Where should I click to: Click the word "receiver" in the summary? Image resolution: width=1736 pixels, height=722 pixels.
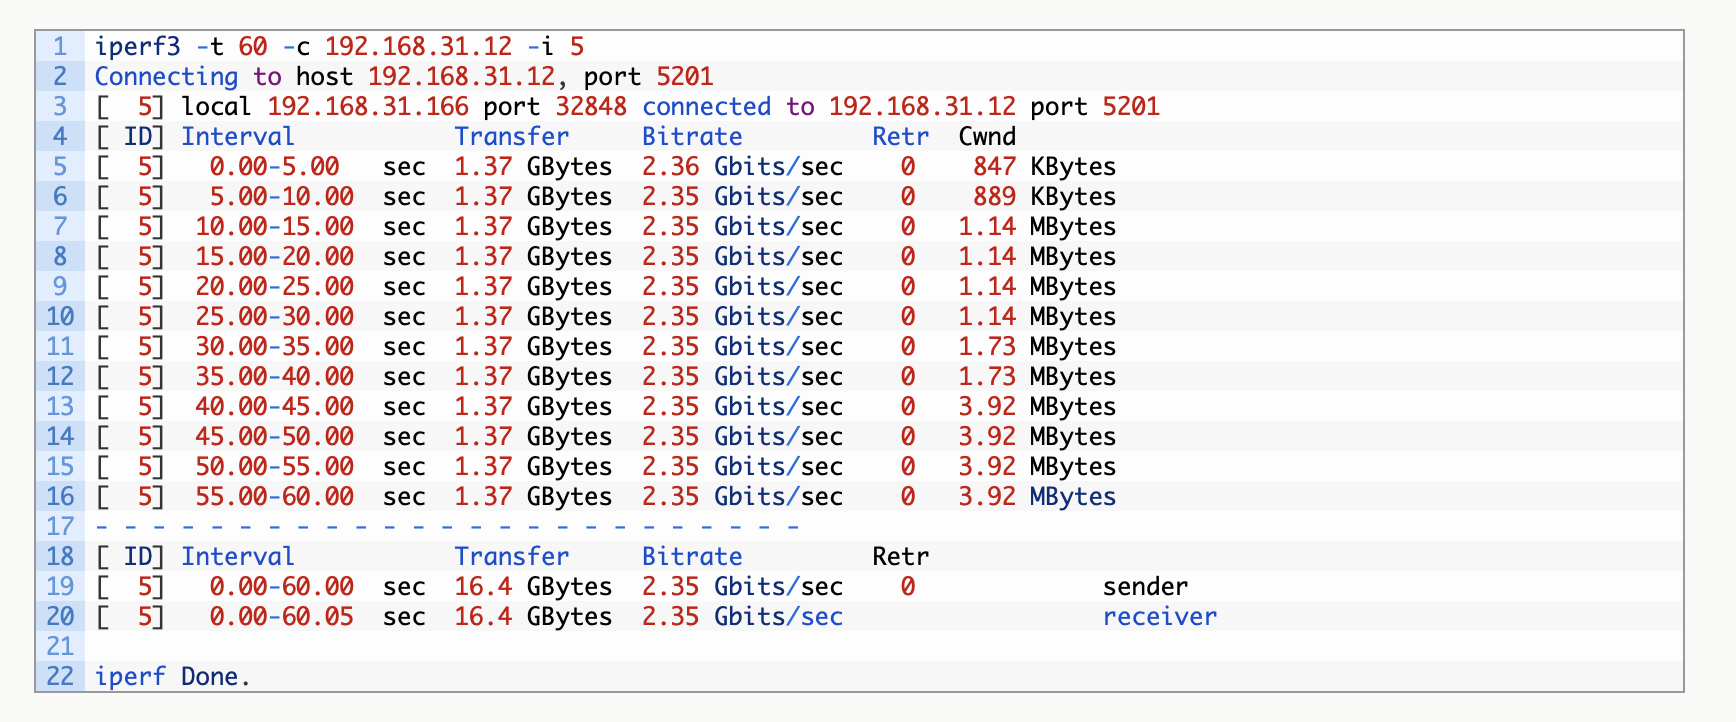click(x=1160, y=617)
